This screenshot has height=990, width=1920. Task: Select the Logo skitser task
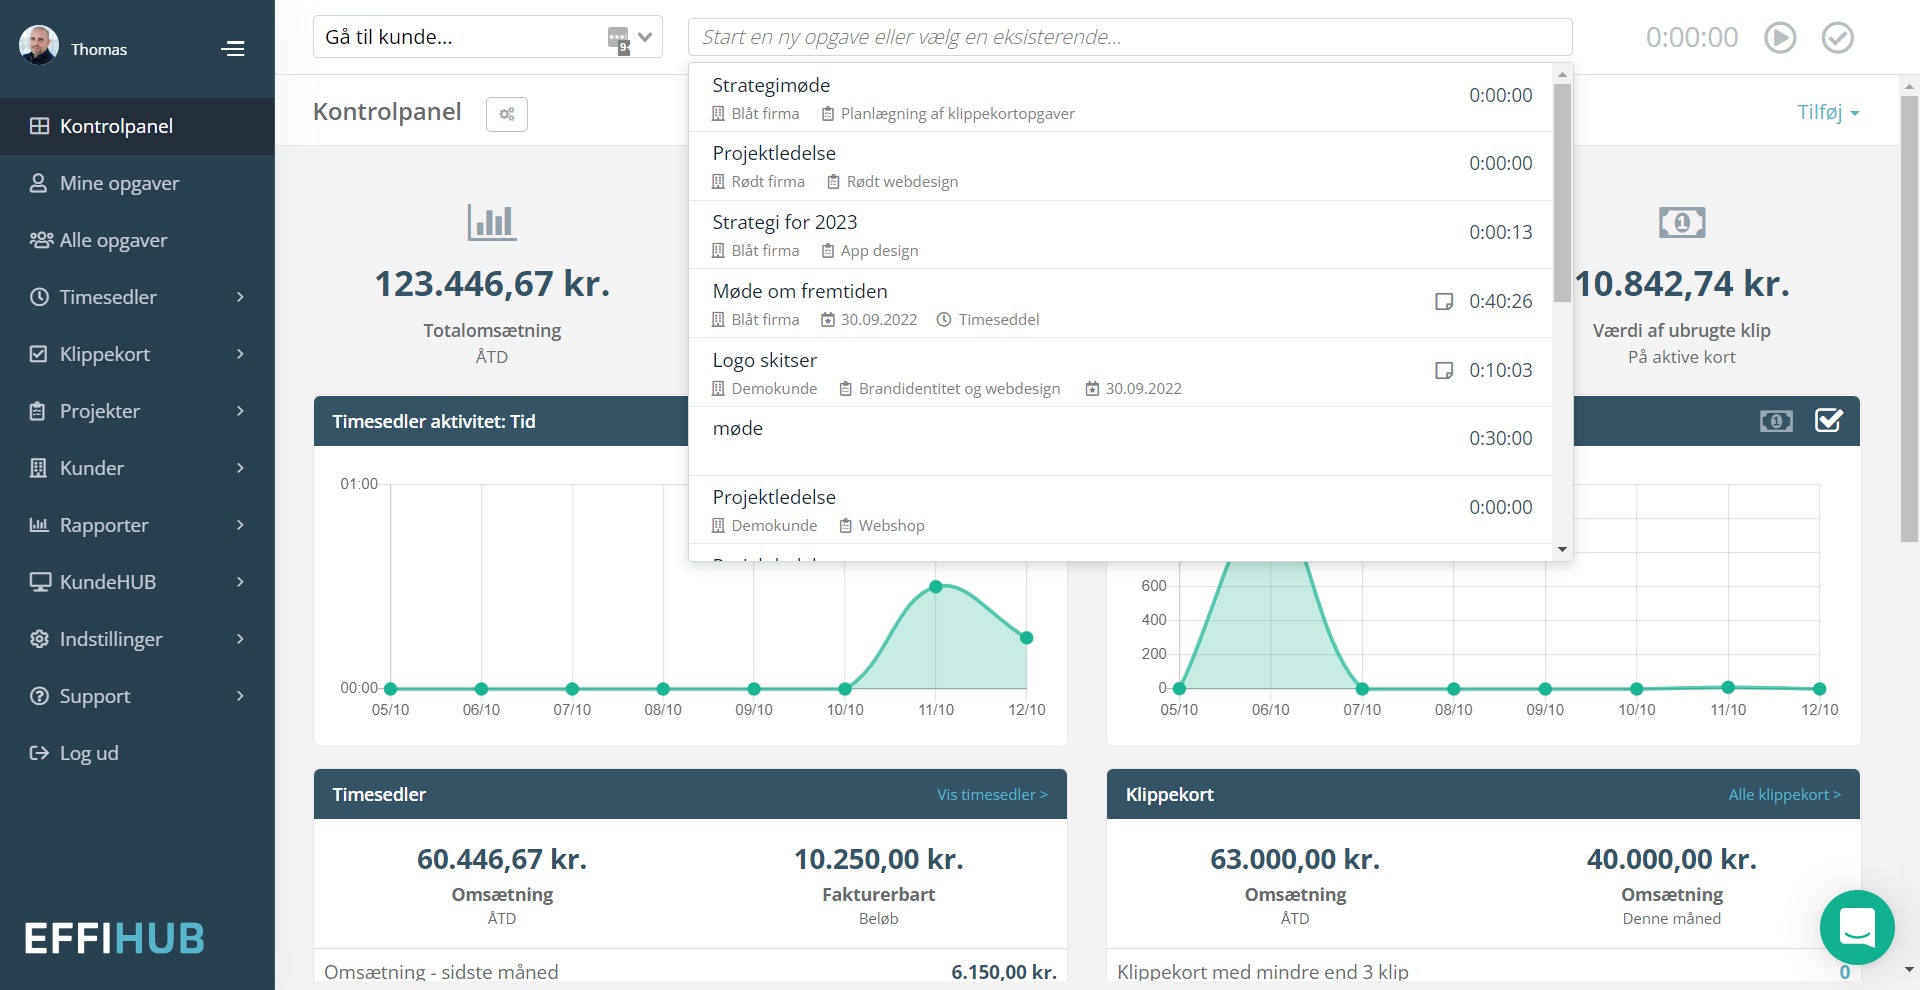[1121, 373]
